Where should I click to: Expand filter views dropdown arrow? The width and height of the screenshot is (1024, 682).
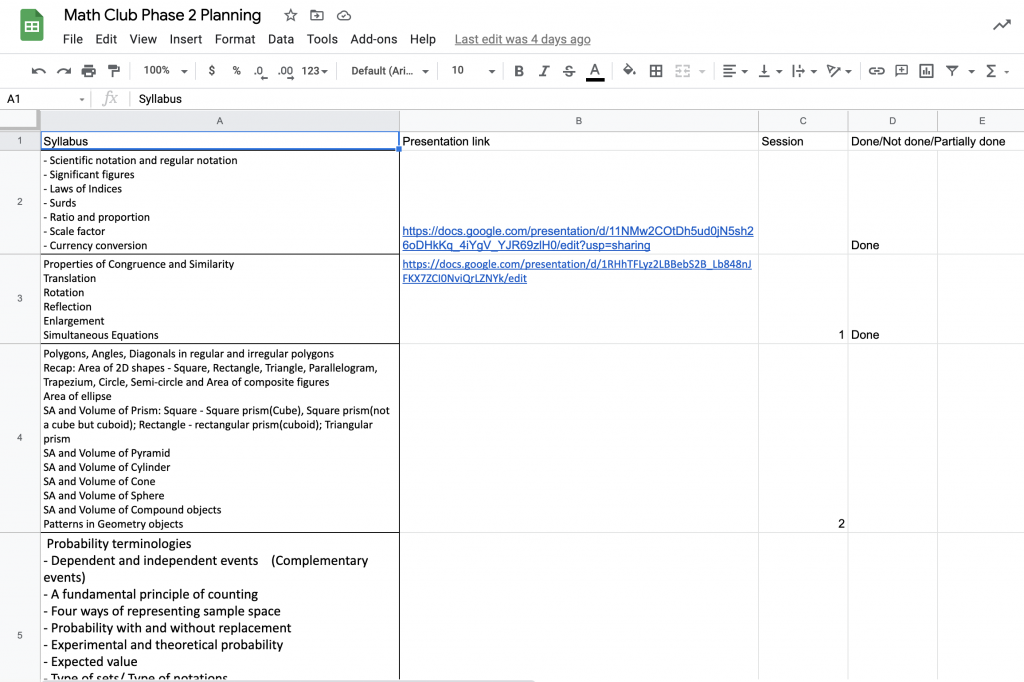[971, 71]
